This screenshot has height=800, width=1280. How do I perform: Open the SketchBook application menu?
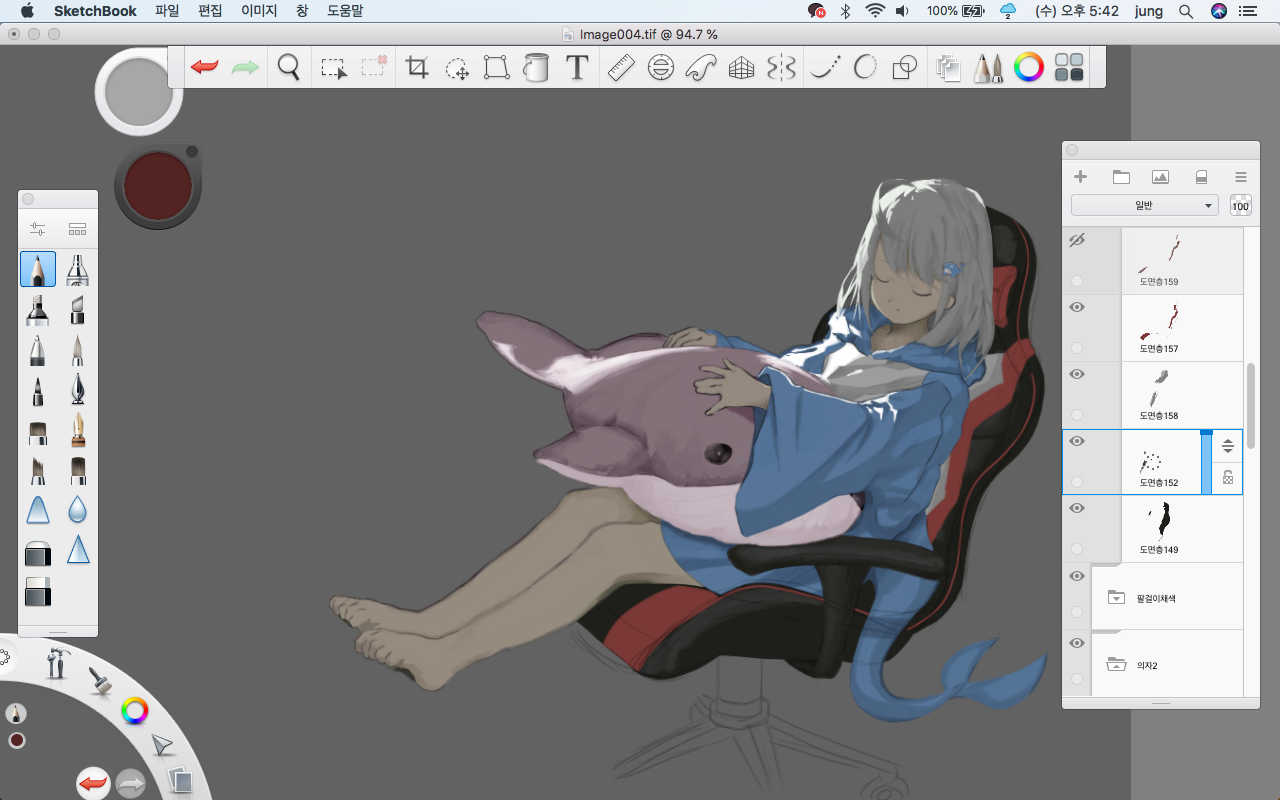click(x=95, y=11)
